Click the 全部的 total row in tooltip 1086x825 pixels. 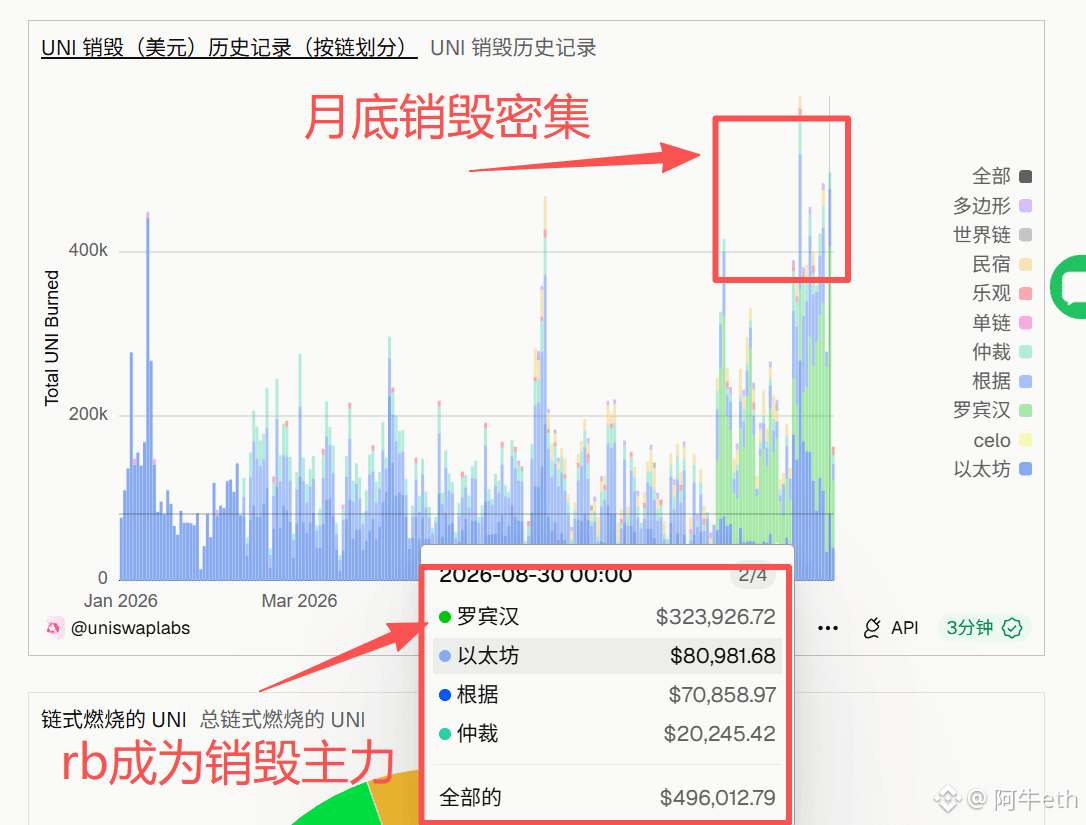click(x=607, y=797)
